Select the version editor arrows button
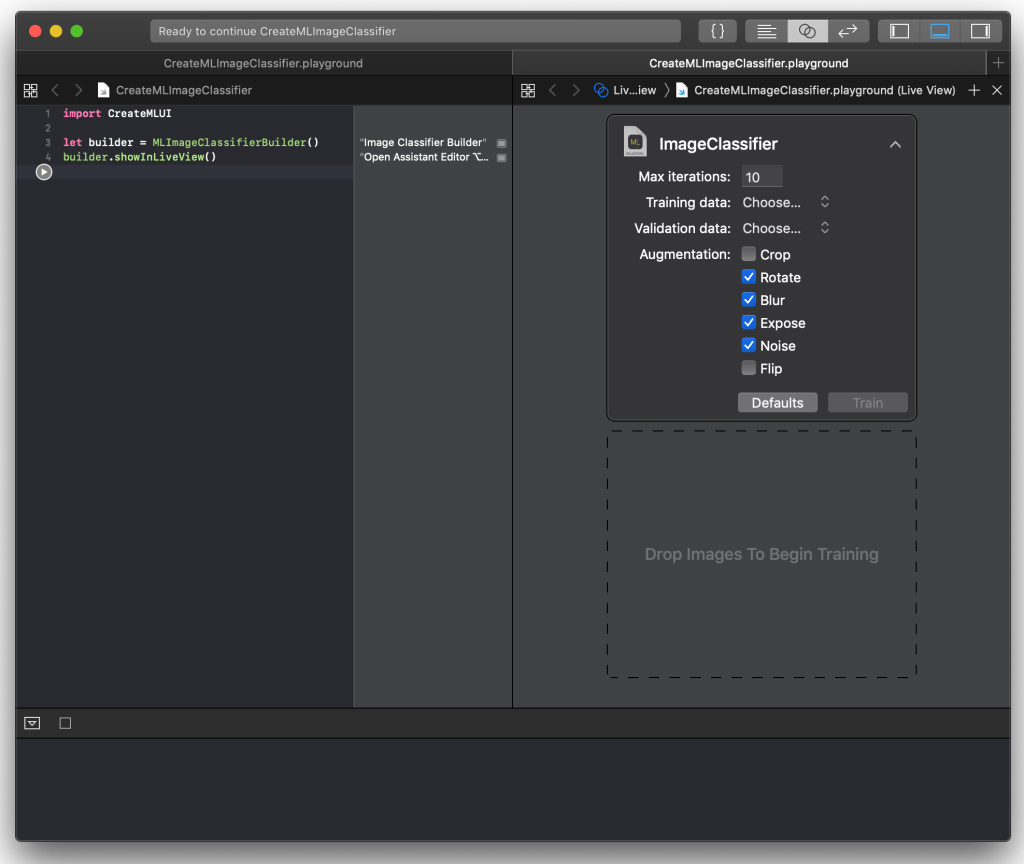Image resolution: width=1024 pixels, height=864 pixels. 848,31
